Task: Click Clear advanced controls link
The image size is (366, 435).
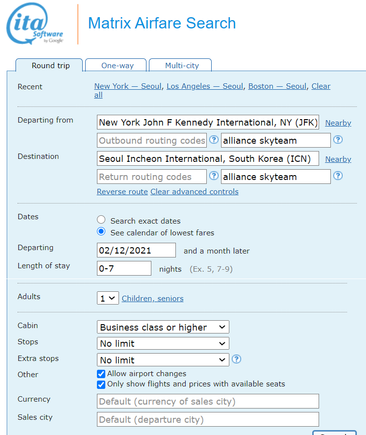Action: pyautogui.click(x=194, y=192)
